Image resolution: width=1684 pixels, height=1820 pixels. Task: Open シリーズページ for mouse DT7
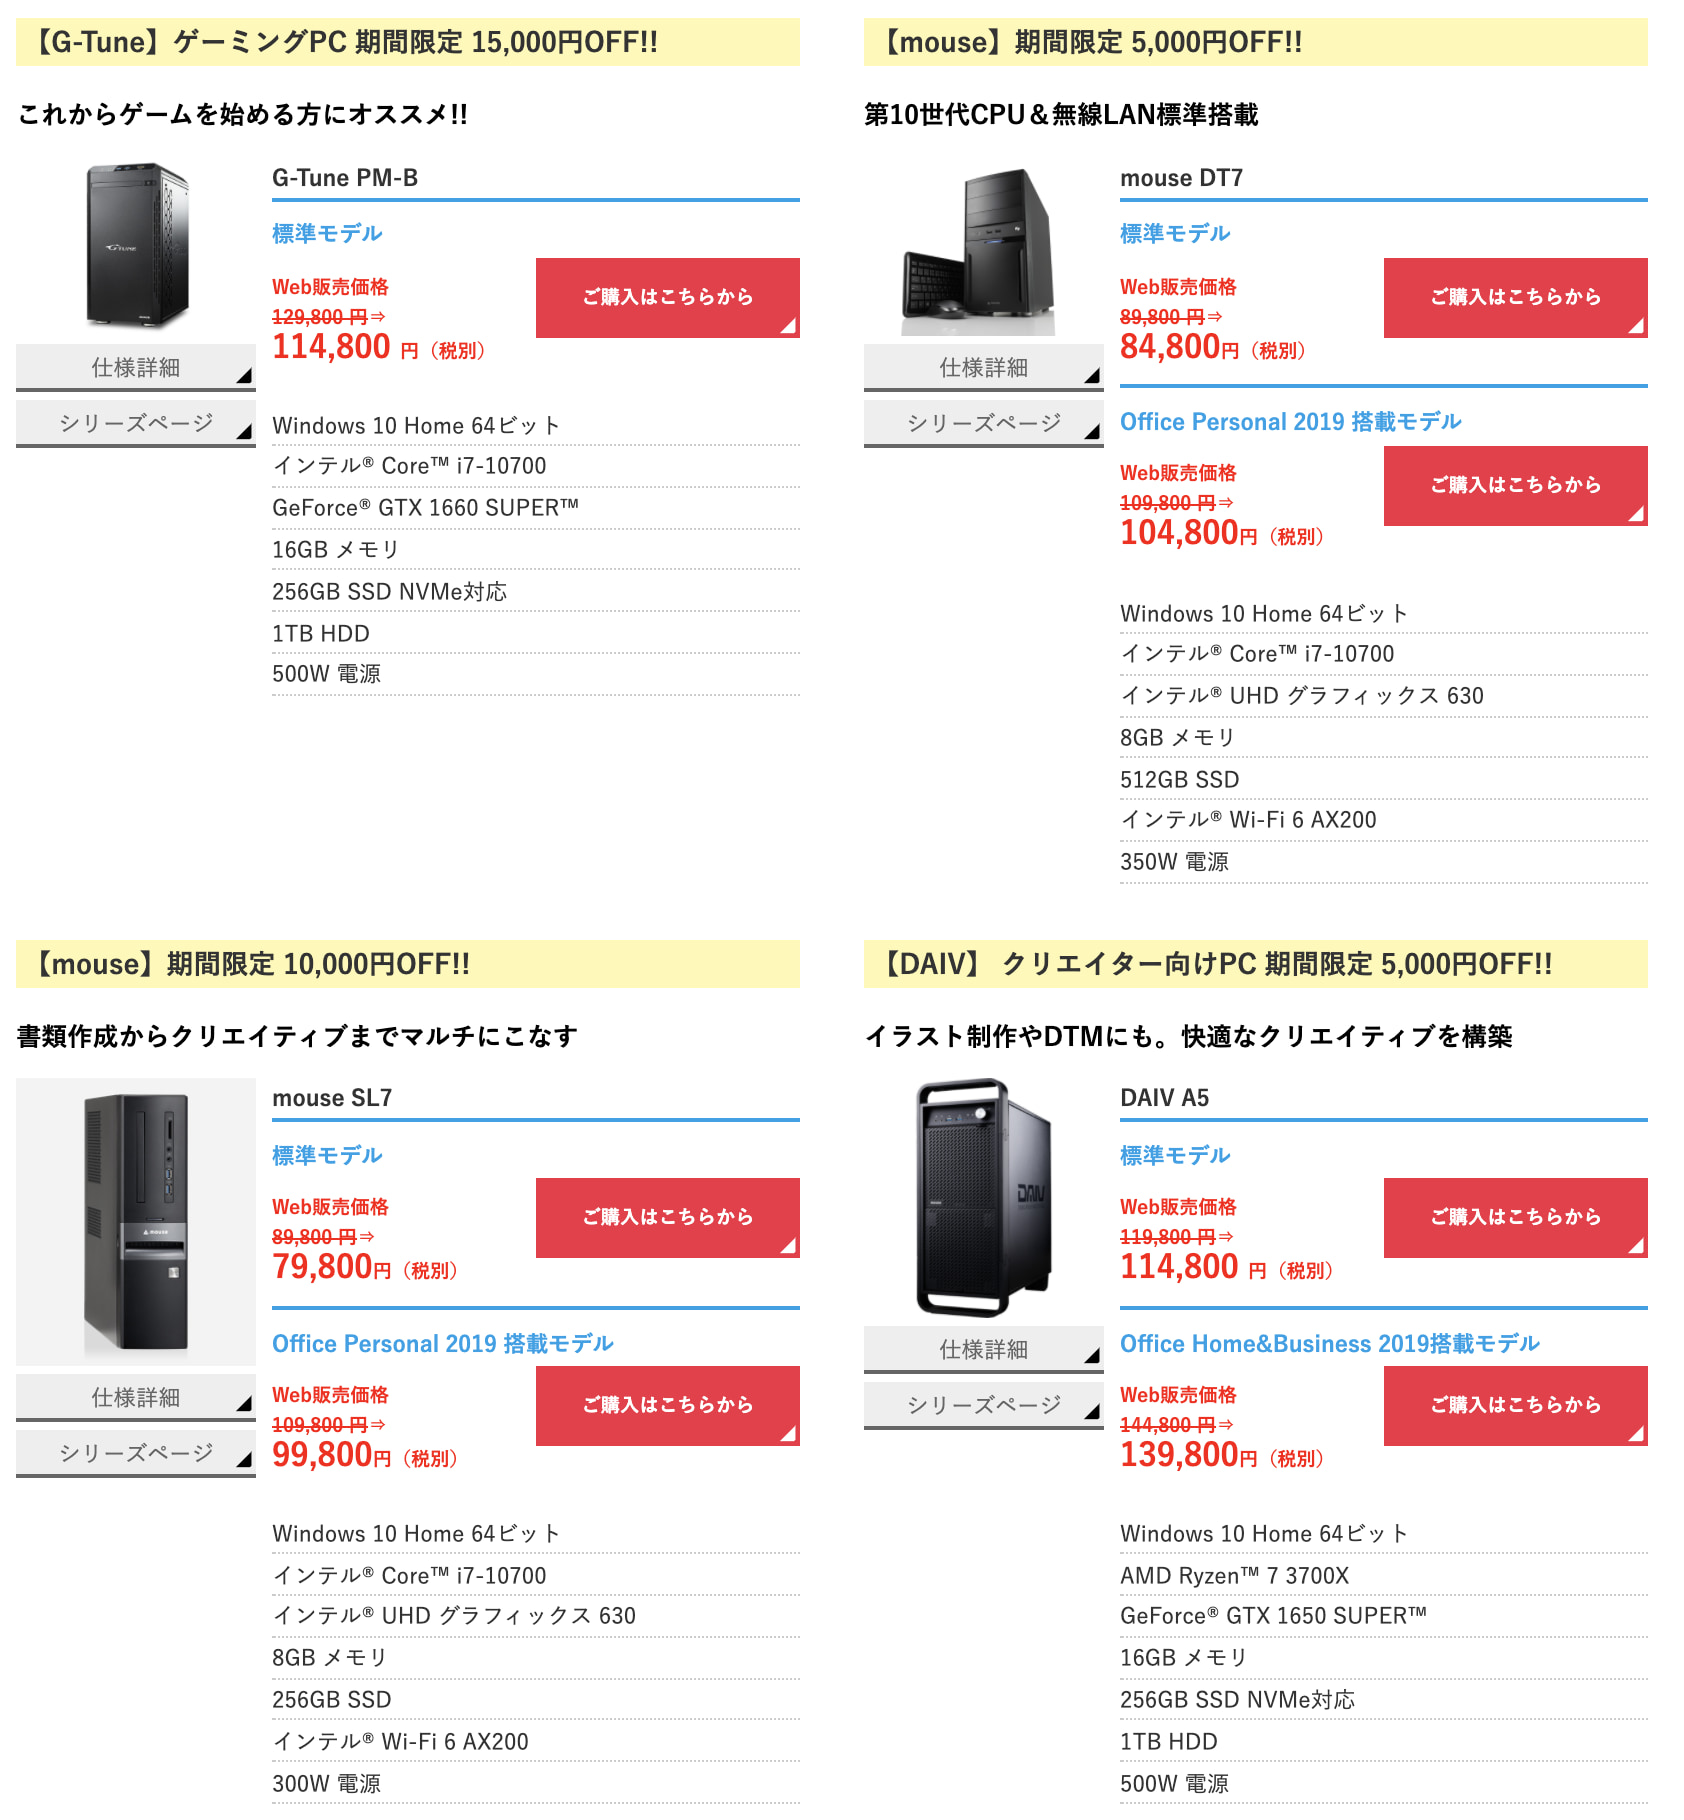[984, 424]
